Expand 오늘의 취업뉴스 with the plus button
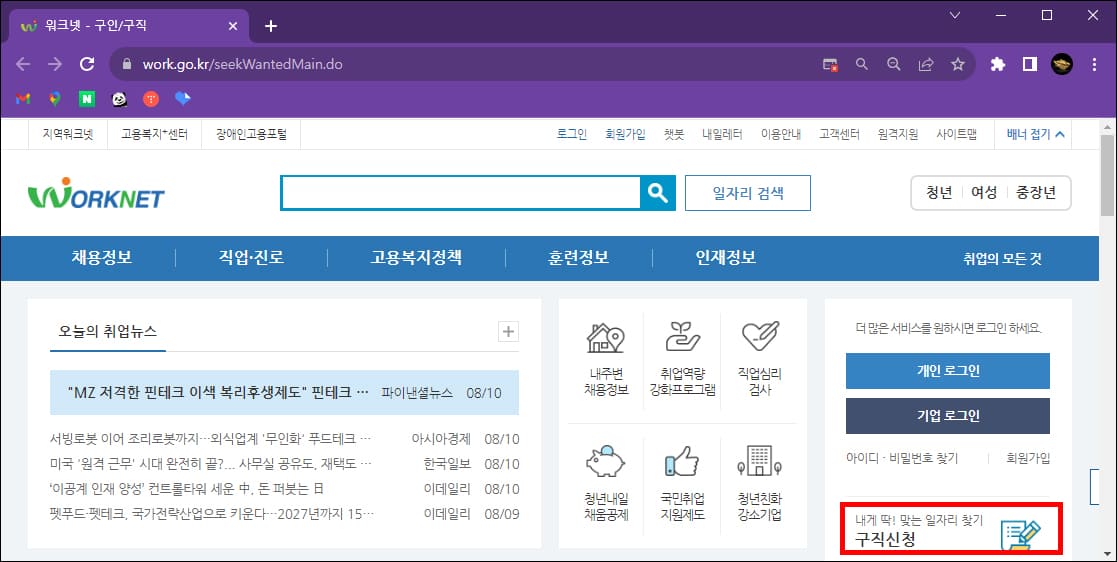The width and height of the screenshot is (1117, 562). pos(508,331)
